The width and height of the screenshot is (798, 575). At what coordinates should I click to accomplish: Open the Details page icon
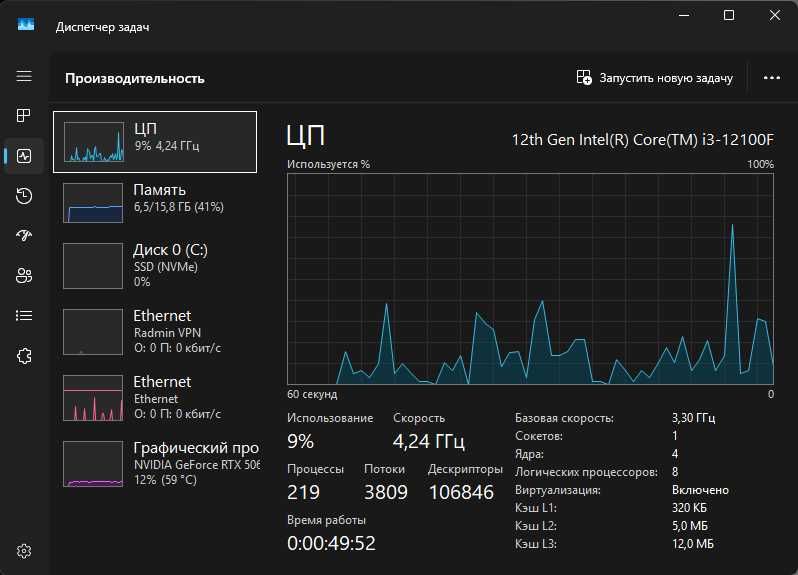(x=24, y=316)
